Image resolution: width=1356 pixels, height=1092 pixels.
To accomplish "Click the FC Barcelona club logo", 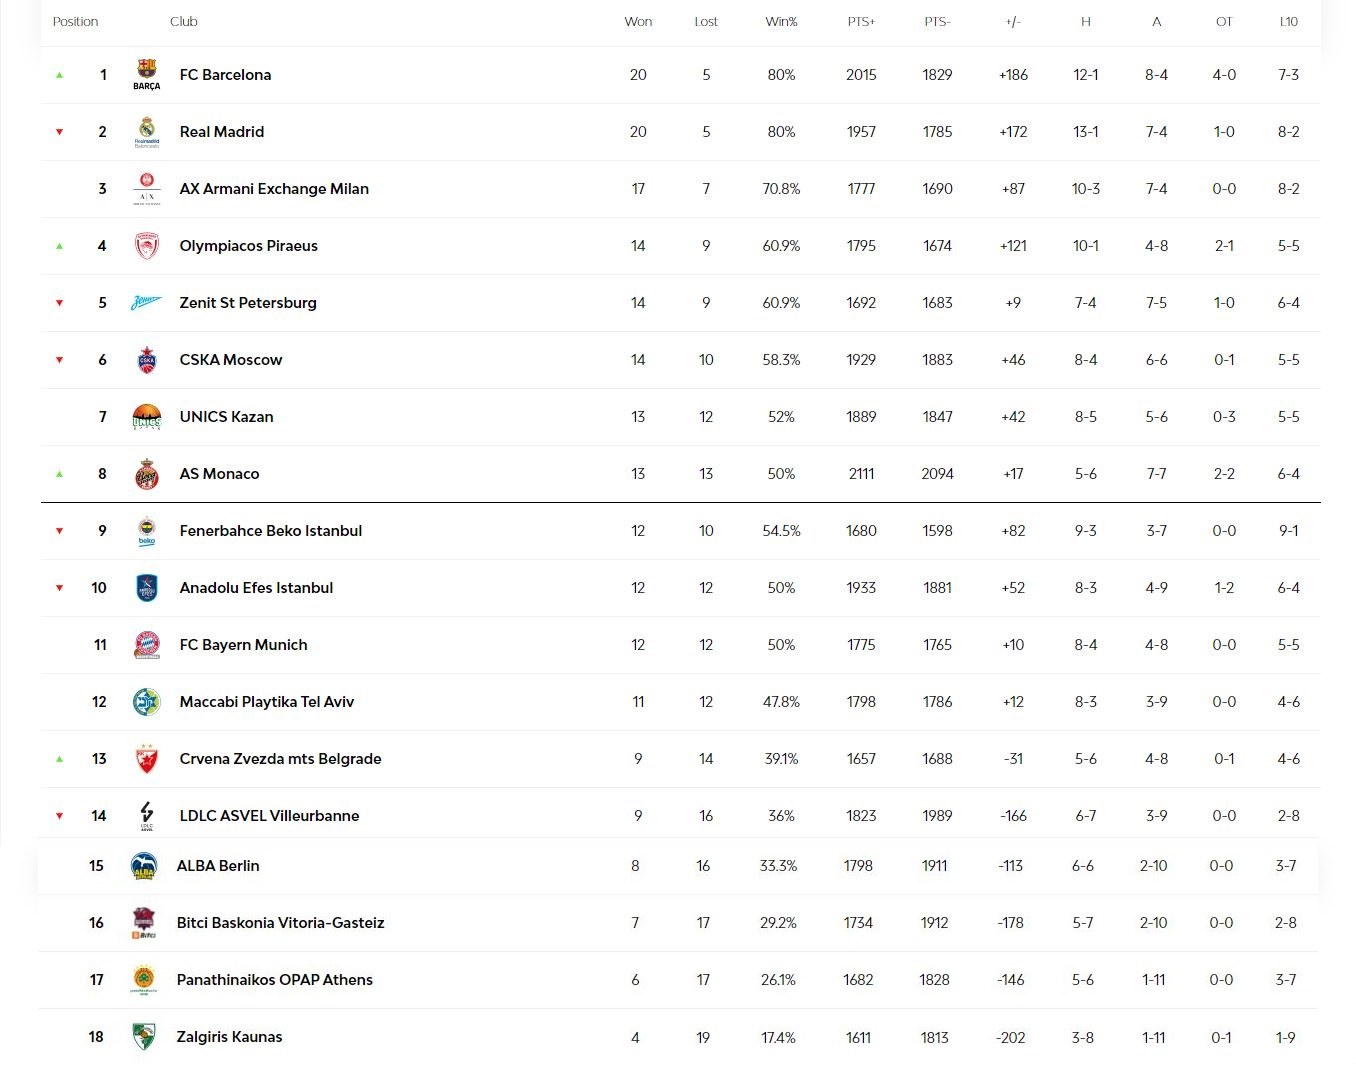I will pyautogui.click(x=147, y=74).
